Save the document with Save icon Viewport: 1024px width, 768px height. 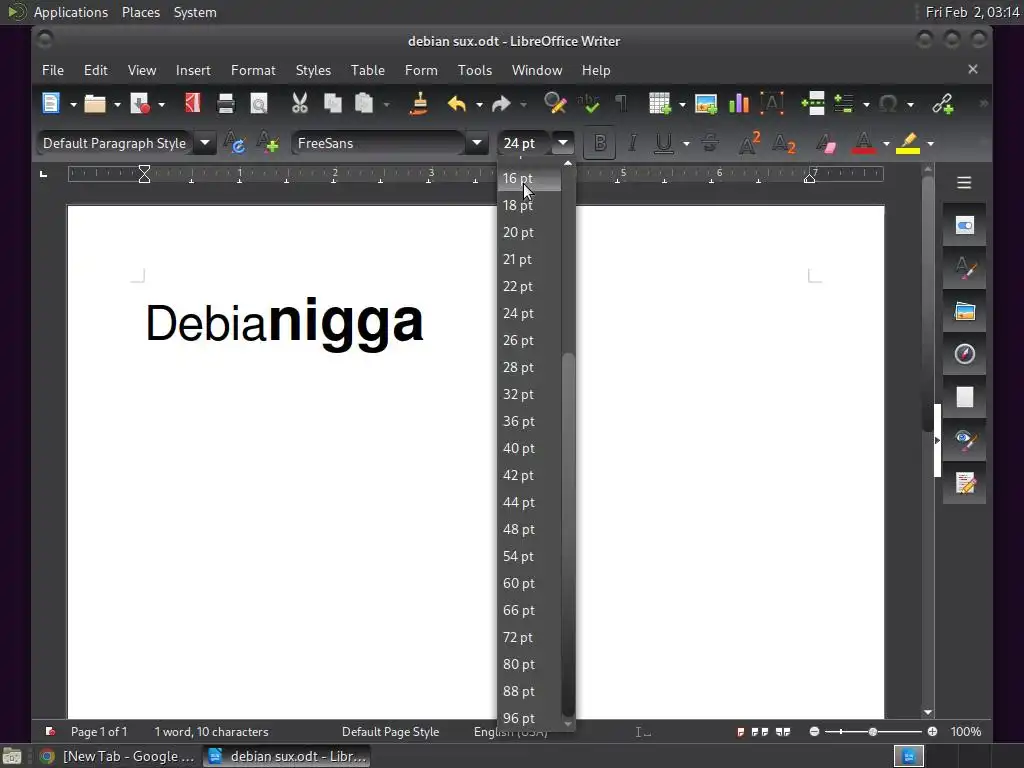pyautogui.click(x=140, y=103)
